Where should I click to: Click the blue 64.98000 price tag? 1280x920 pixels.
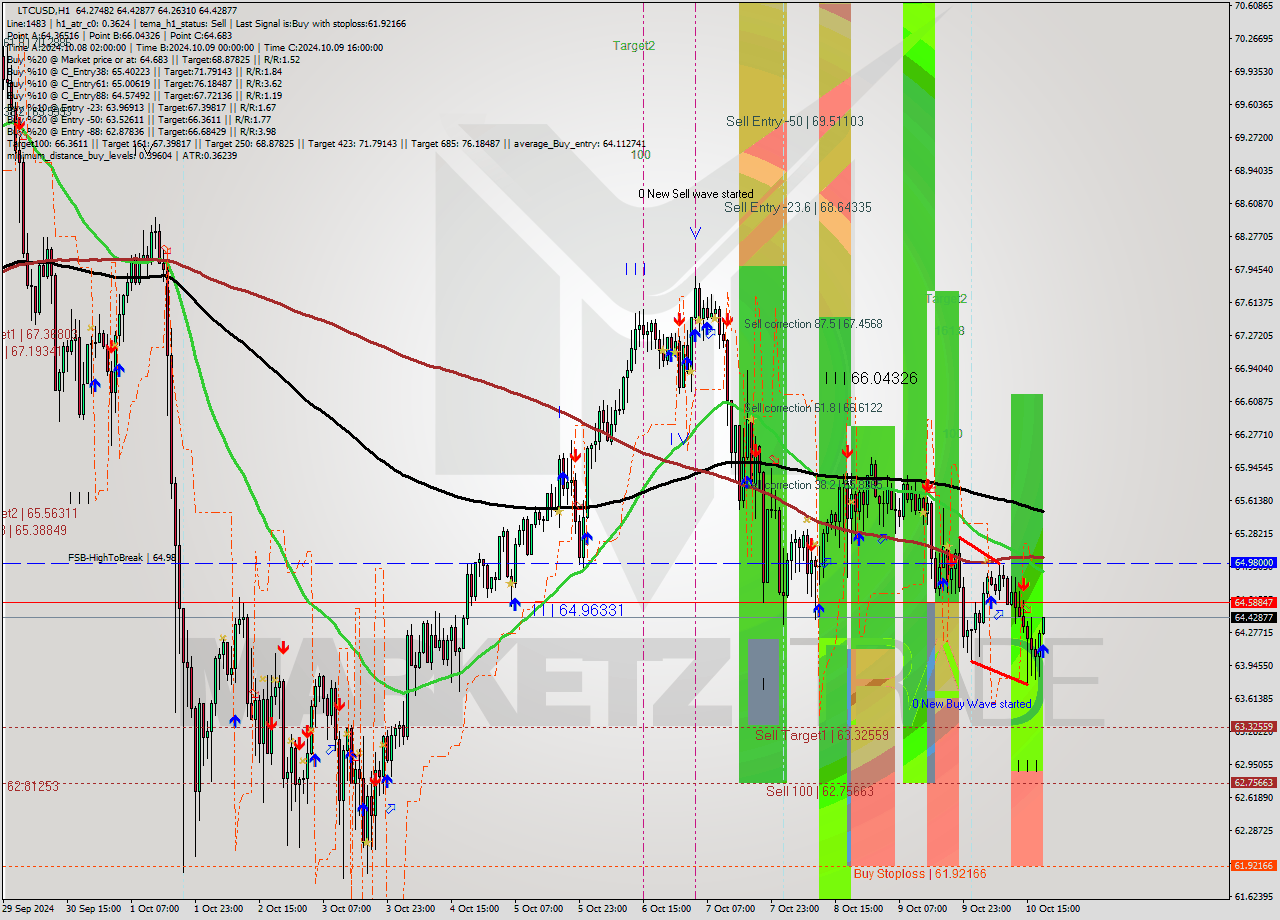pos(1254,563)
